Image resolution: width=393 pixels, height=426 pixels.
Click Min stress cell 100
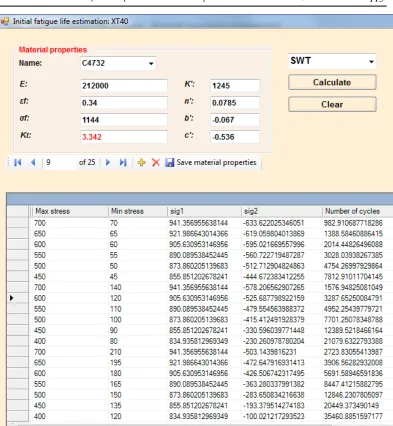[137, 320]
